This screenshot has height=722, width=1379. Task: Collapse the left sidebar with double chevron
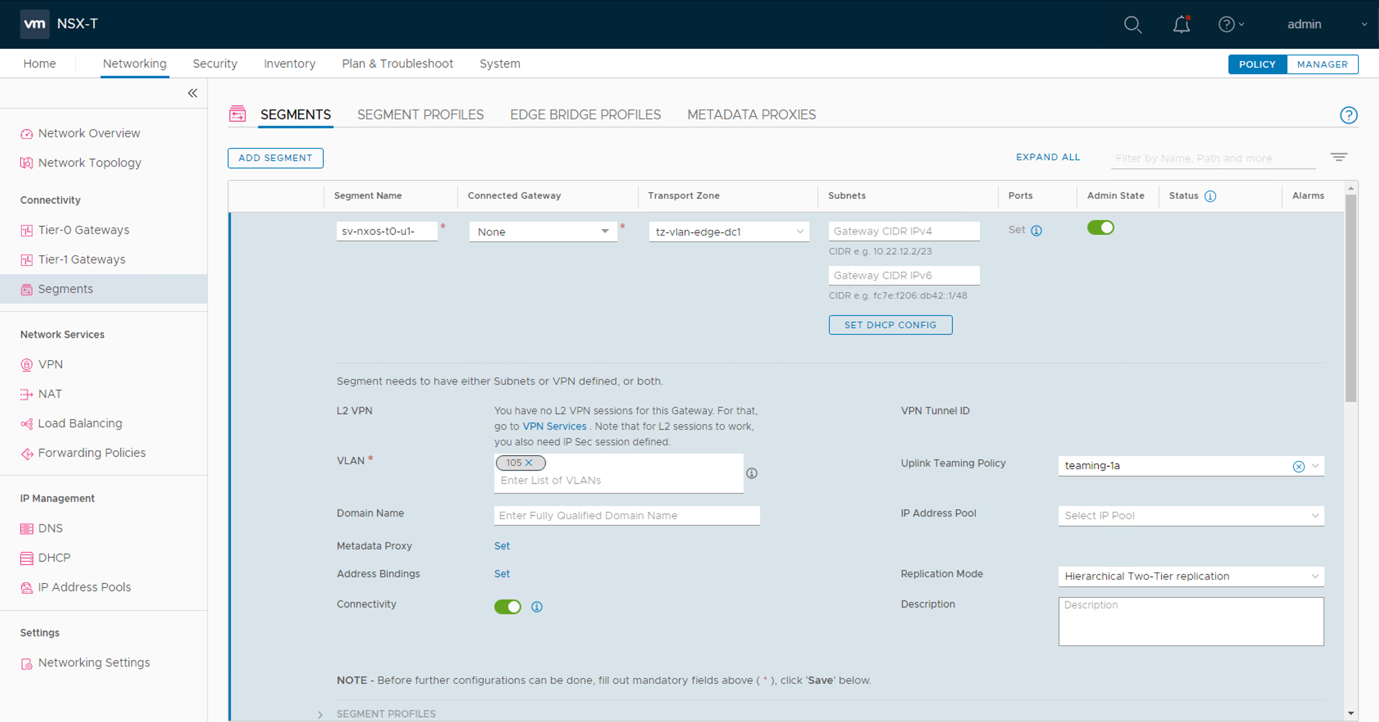tap(192, 93)
